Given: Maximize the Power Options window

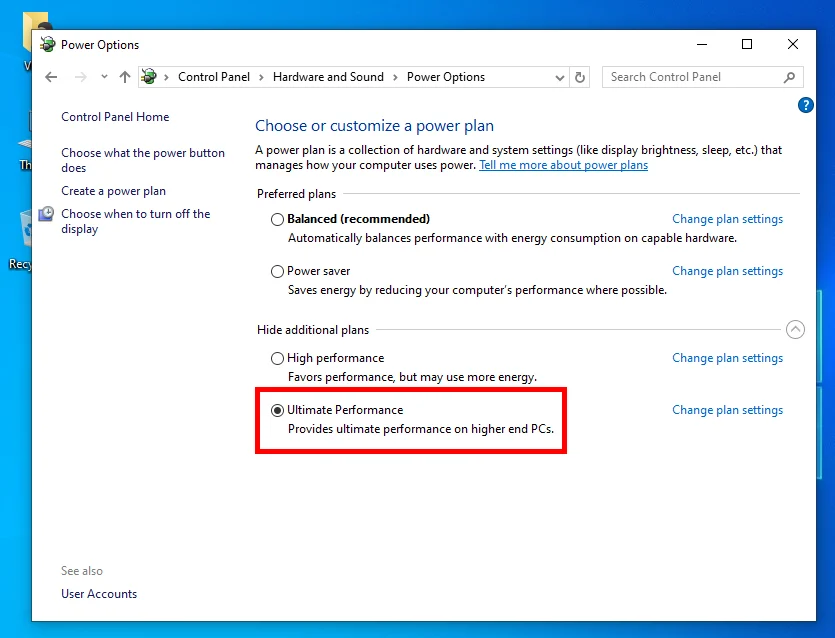Looking at the screenshot, I should 747,44.
